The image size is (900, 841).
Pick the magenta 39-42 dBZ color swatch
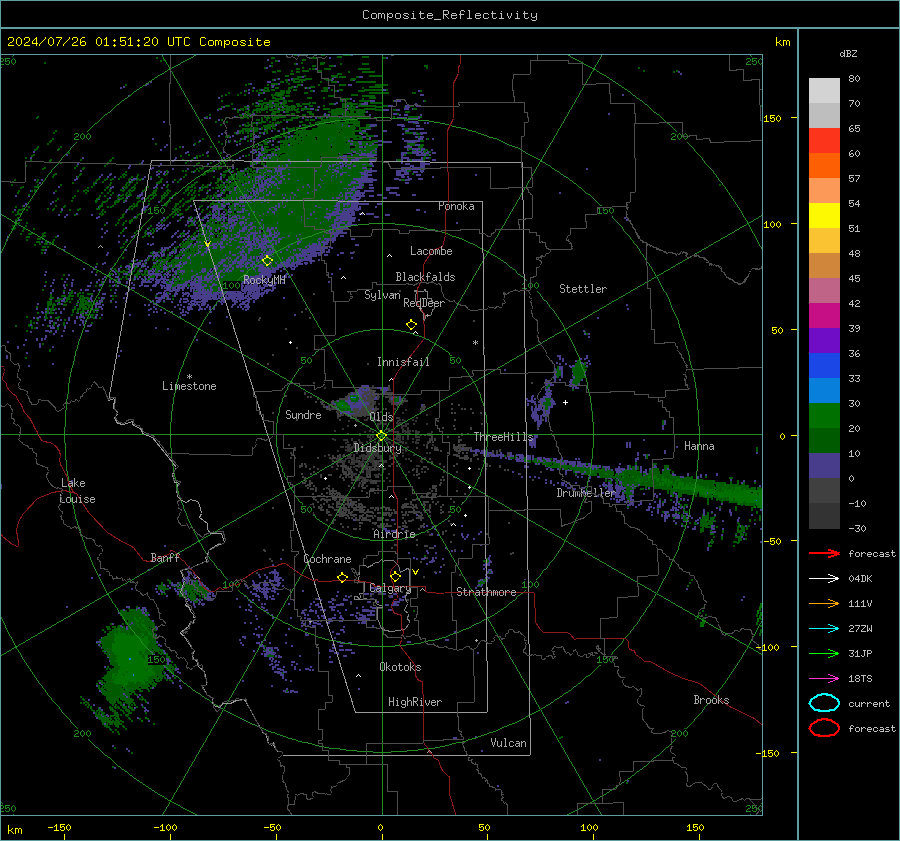pyautogui.click(x=824, y=315)
